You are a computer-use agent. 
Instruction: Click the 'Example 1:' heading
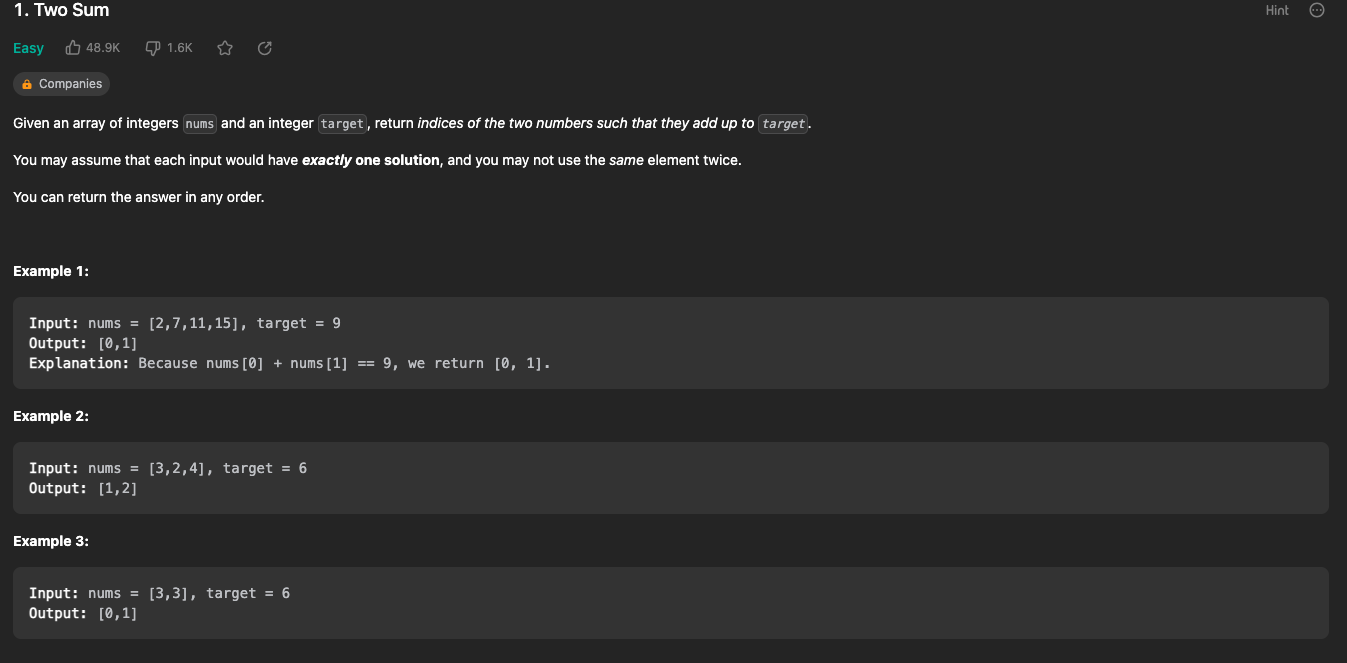(51, 271)
